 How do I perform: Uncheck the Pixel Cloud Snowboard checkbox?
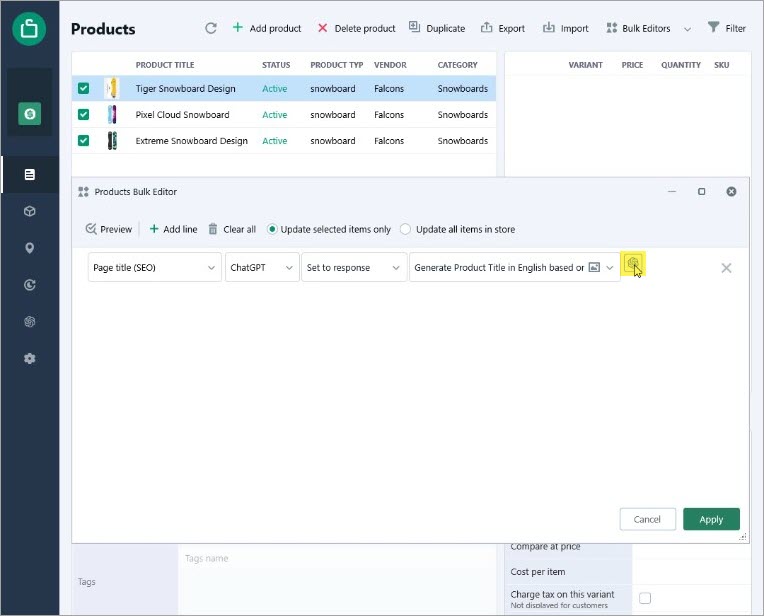point(83,115)
